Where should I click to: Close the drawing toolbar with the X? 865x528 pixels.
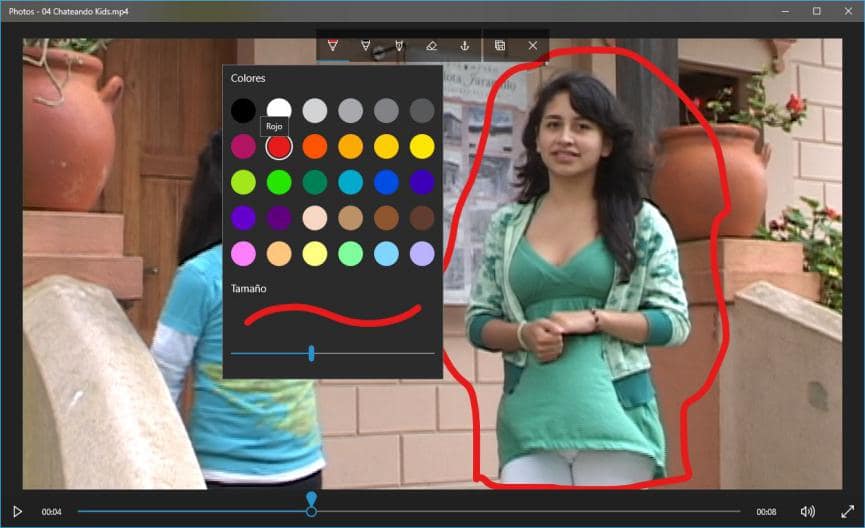pos(532,45)
